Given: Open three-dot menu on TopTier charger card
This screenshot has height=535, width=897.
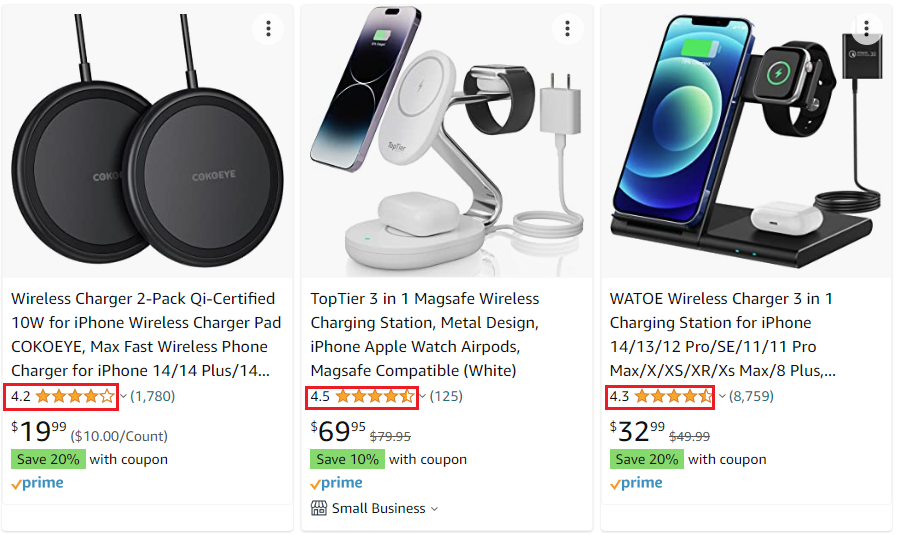Looking at the screenshot, I should (x=567, y=29).
